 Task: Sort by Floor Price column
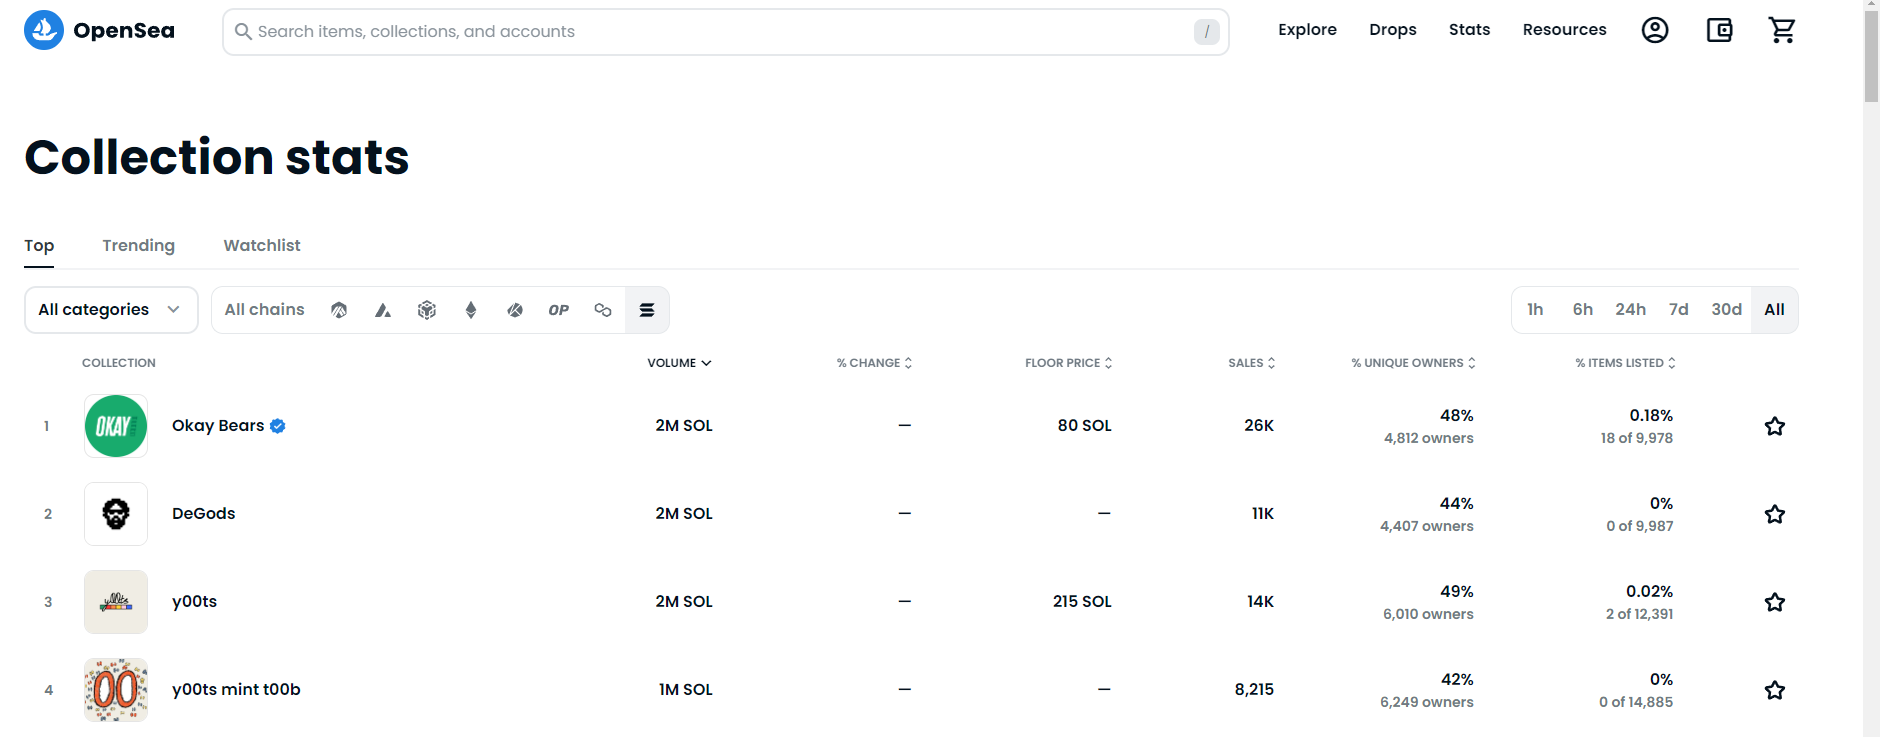[x=1068, y=363]
